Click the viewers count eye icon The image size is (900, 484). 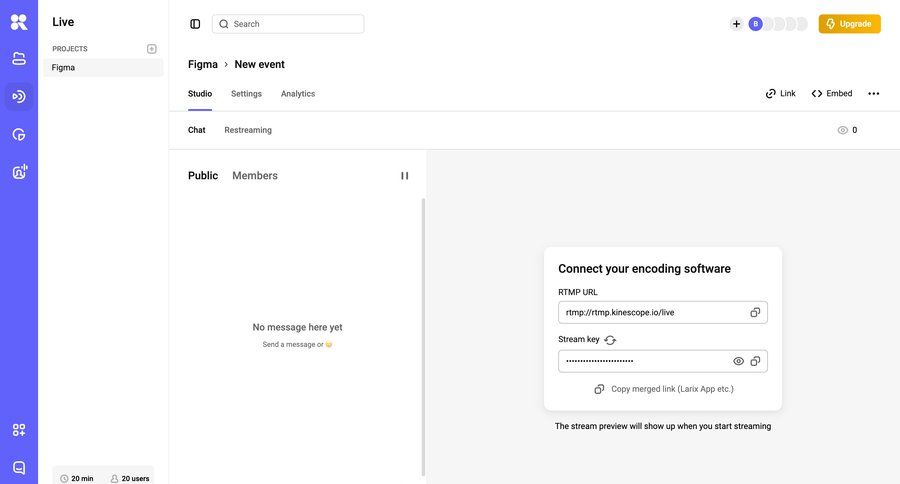tap(843, 130)
